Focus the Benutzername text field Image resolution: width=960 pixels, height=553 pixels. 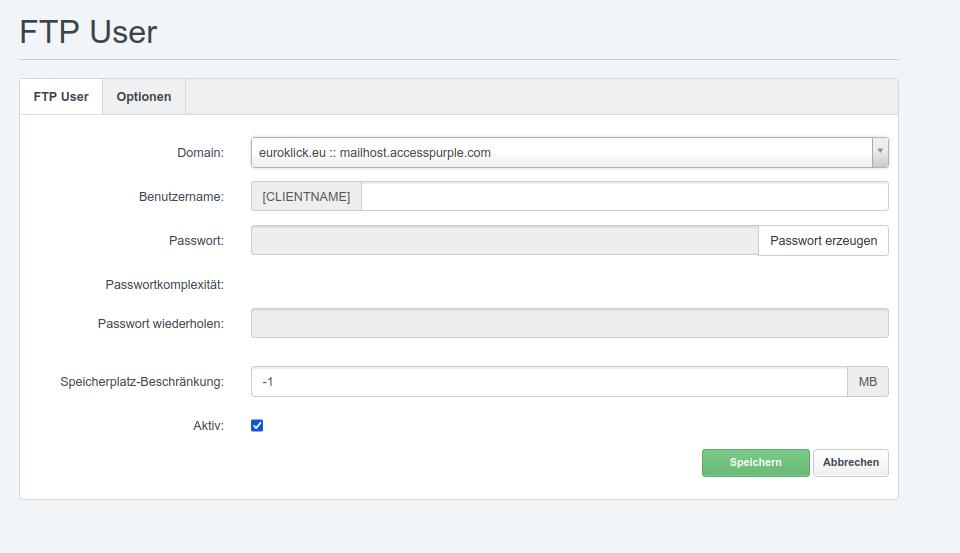click(x=624, y=197)
